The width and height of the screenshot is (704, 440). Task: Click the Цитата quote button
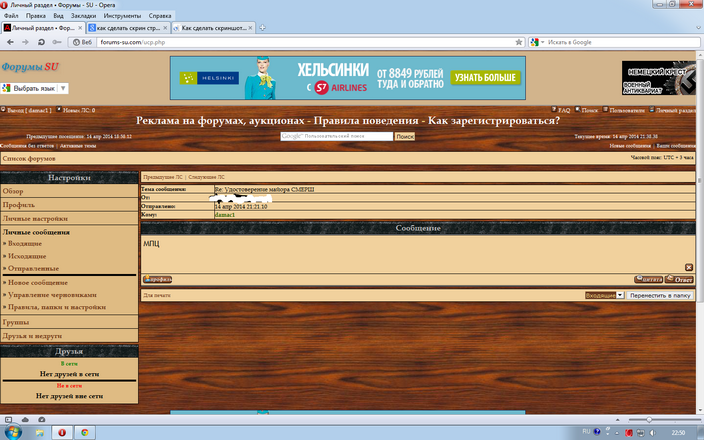pyautogui.click(x=648, y=280)
